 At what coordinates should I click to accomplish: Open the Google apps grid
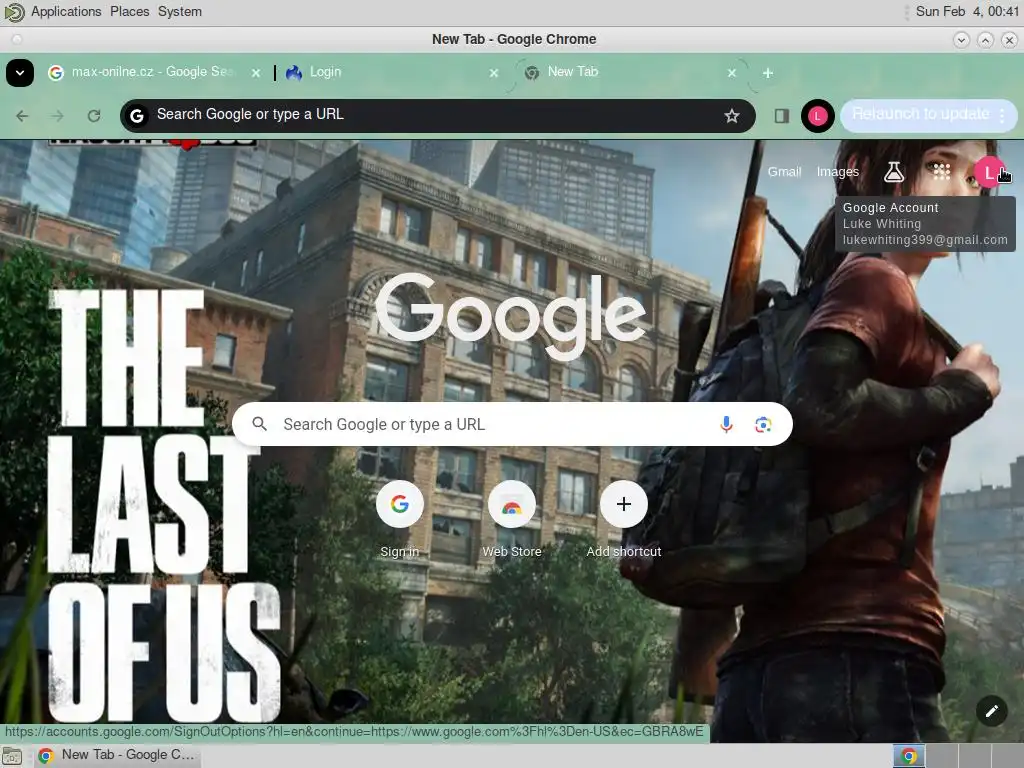(942, 172)
